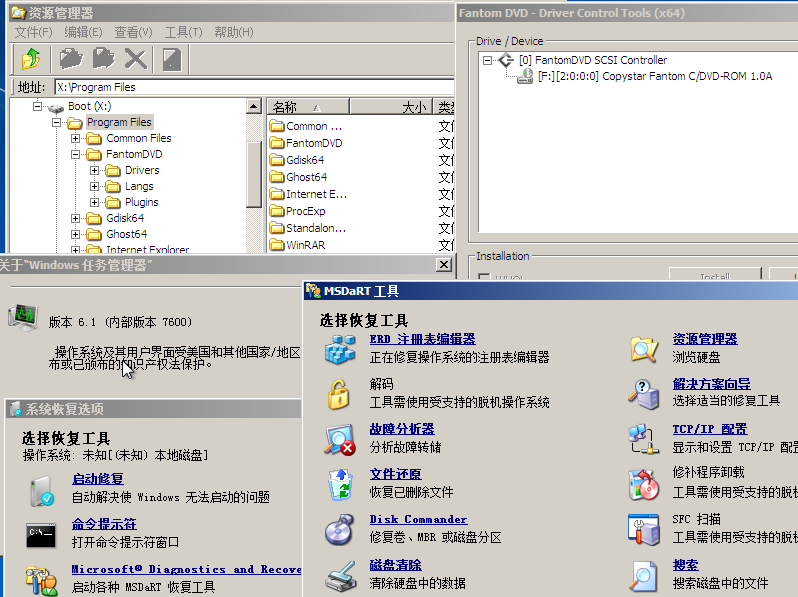Open the 工具(T) menu

click(183, 32)
